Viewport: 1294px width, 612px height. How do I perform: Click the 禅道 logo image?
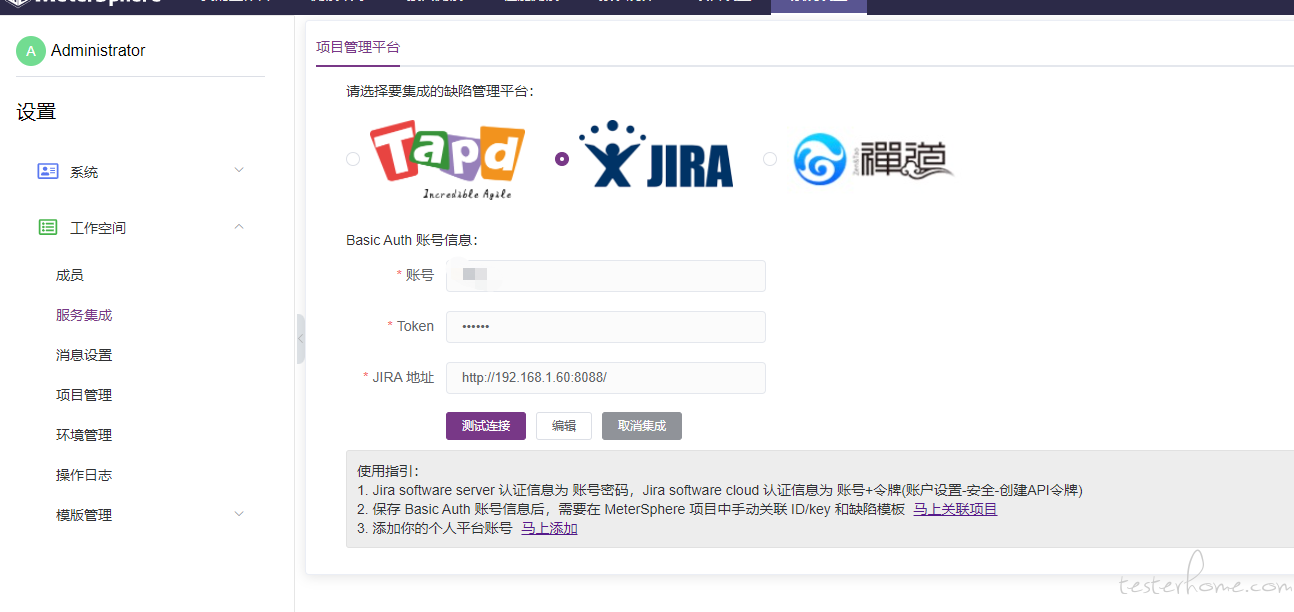point(872,160)
